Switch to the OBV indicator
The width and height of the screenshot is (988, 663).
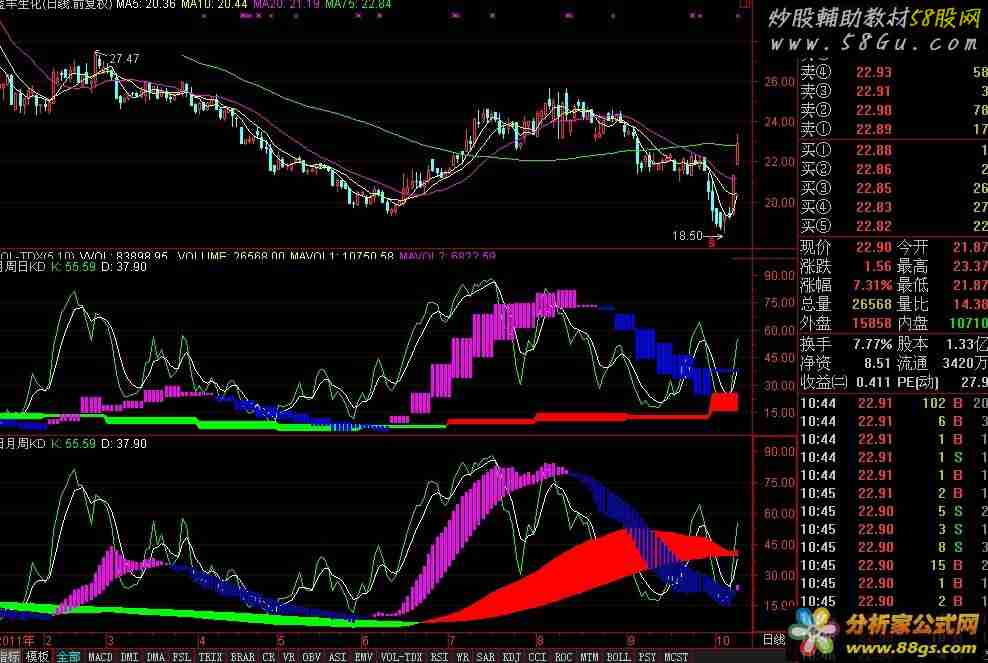(311, 657)
